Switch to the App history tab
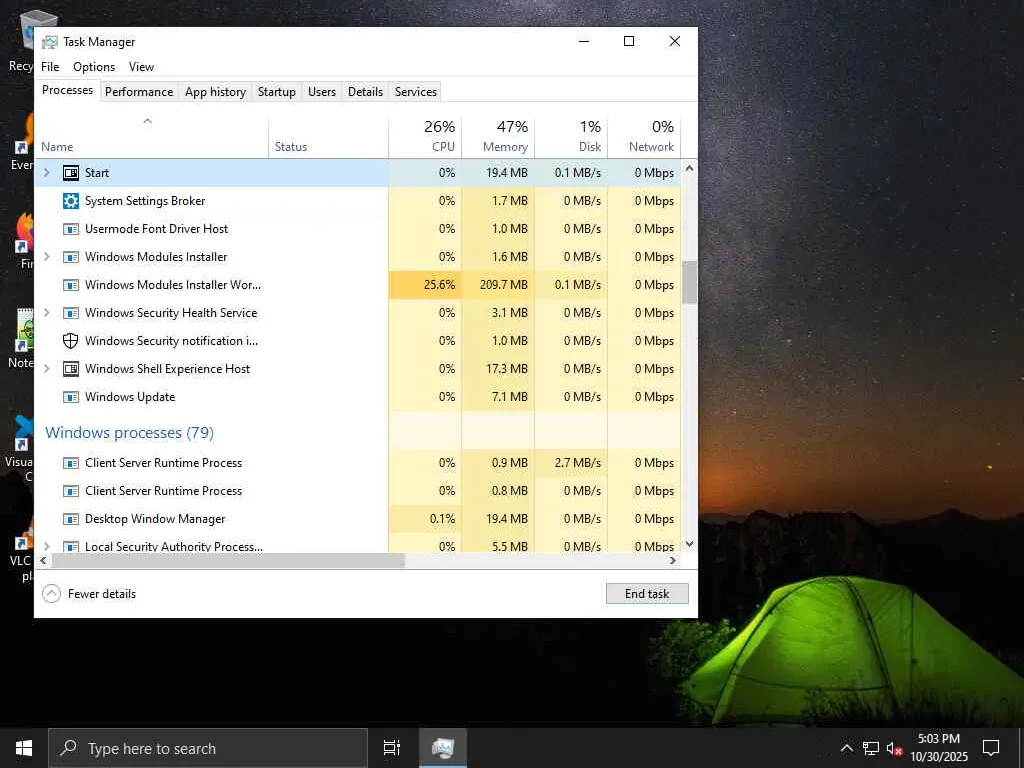This screenshot has height=768, width=1024. pyautogui.click(x=216, y=92)
